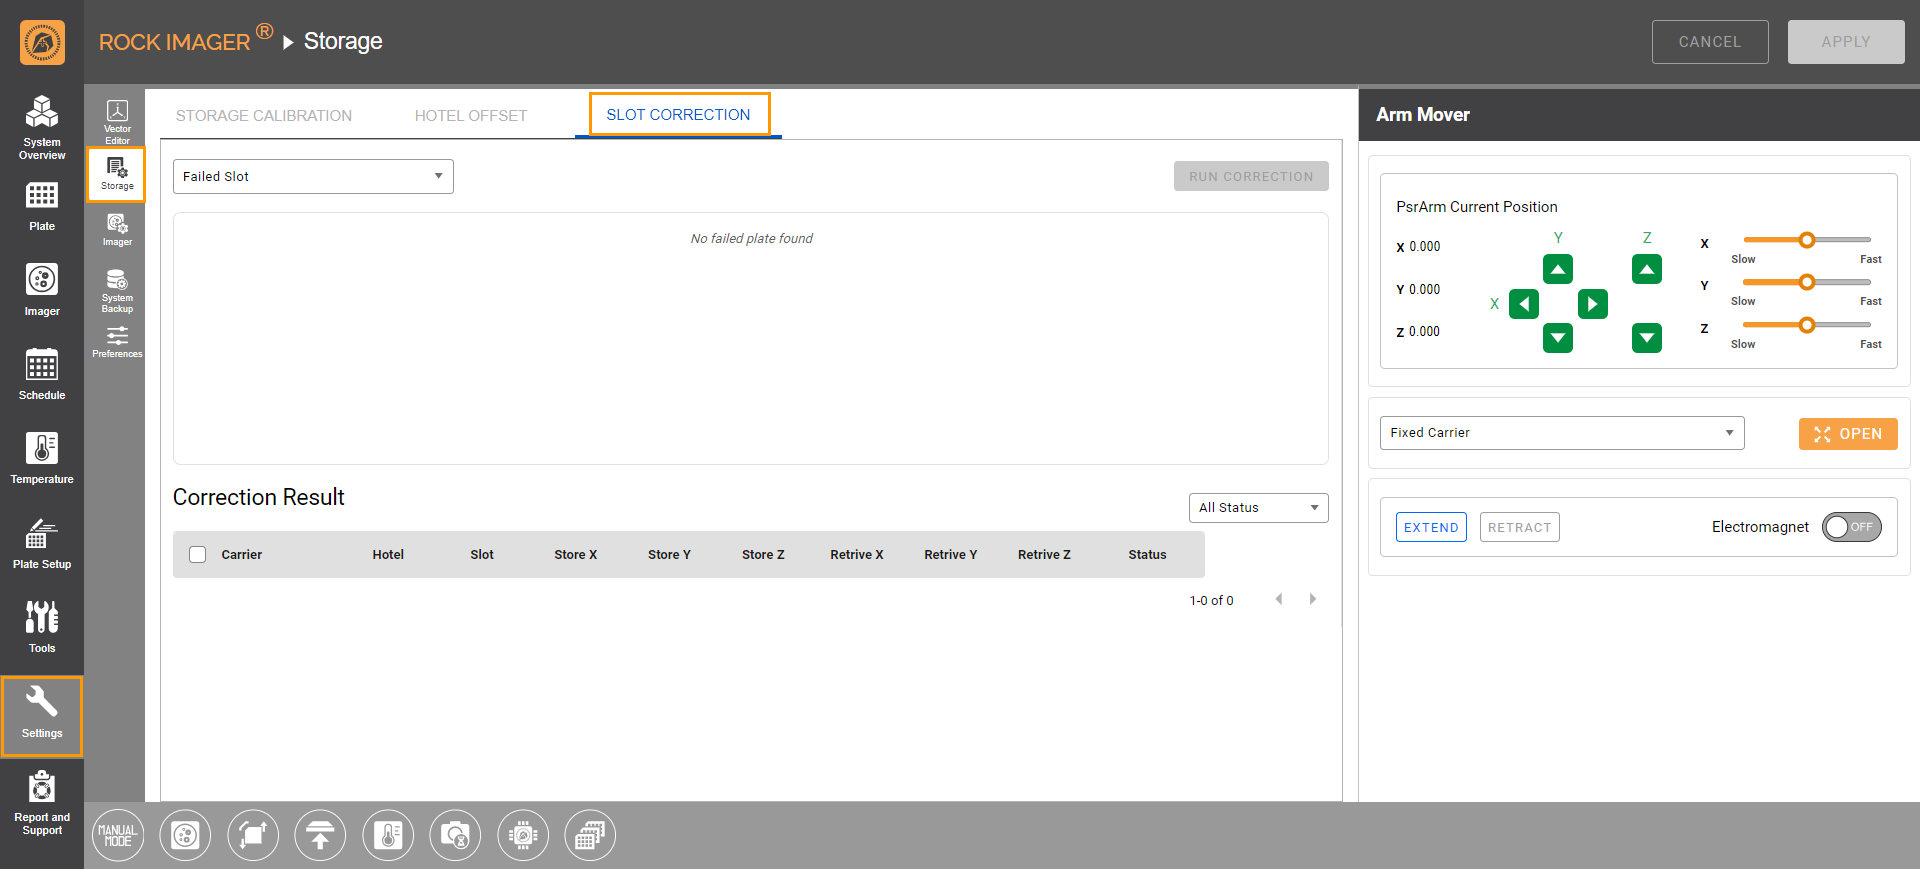
Task: Open the Vector Editor settings icon
Action: click(117, 120)
